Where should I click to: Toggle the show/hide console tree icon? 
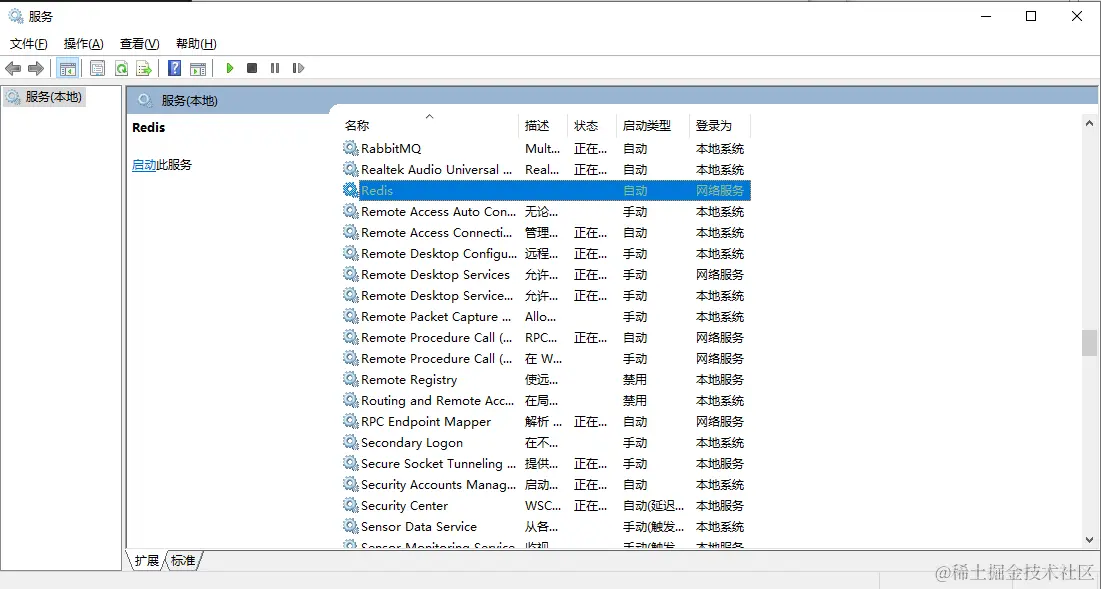pos(67,68)
